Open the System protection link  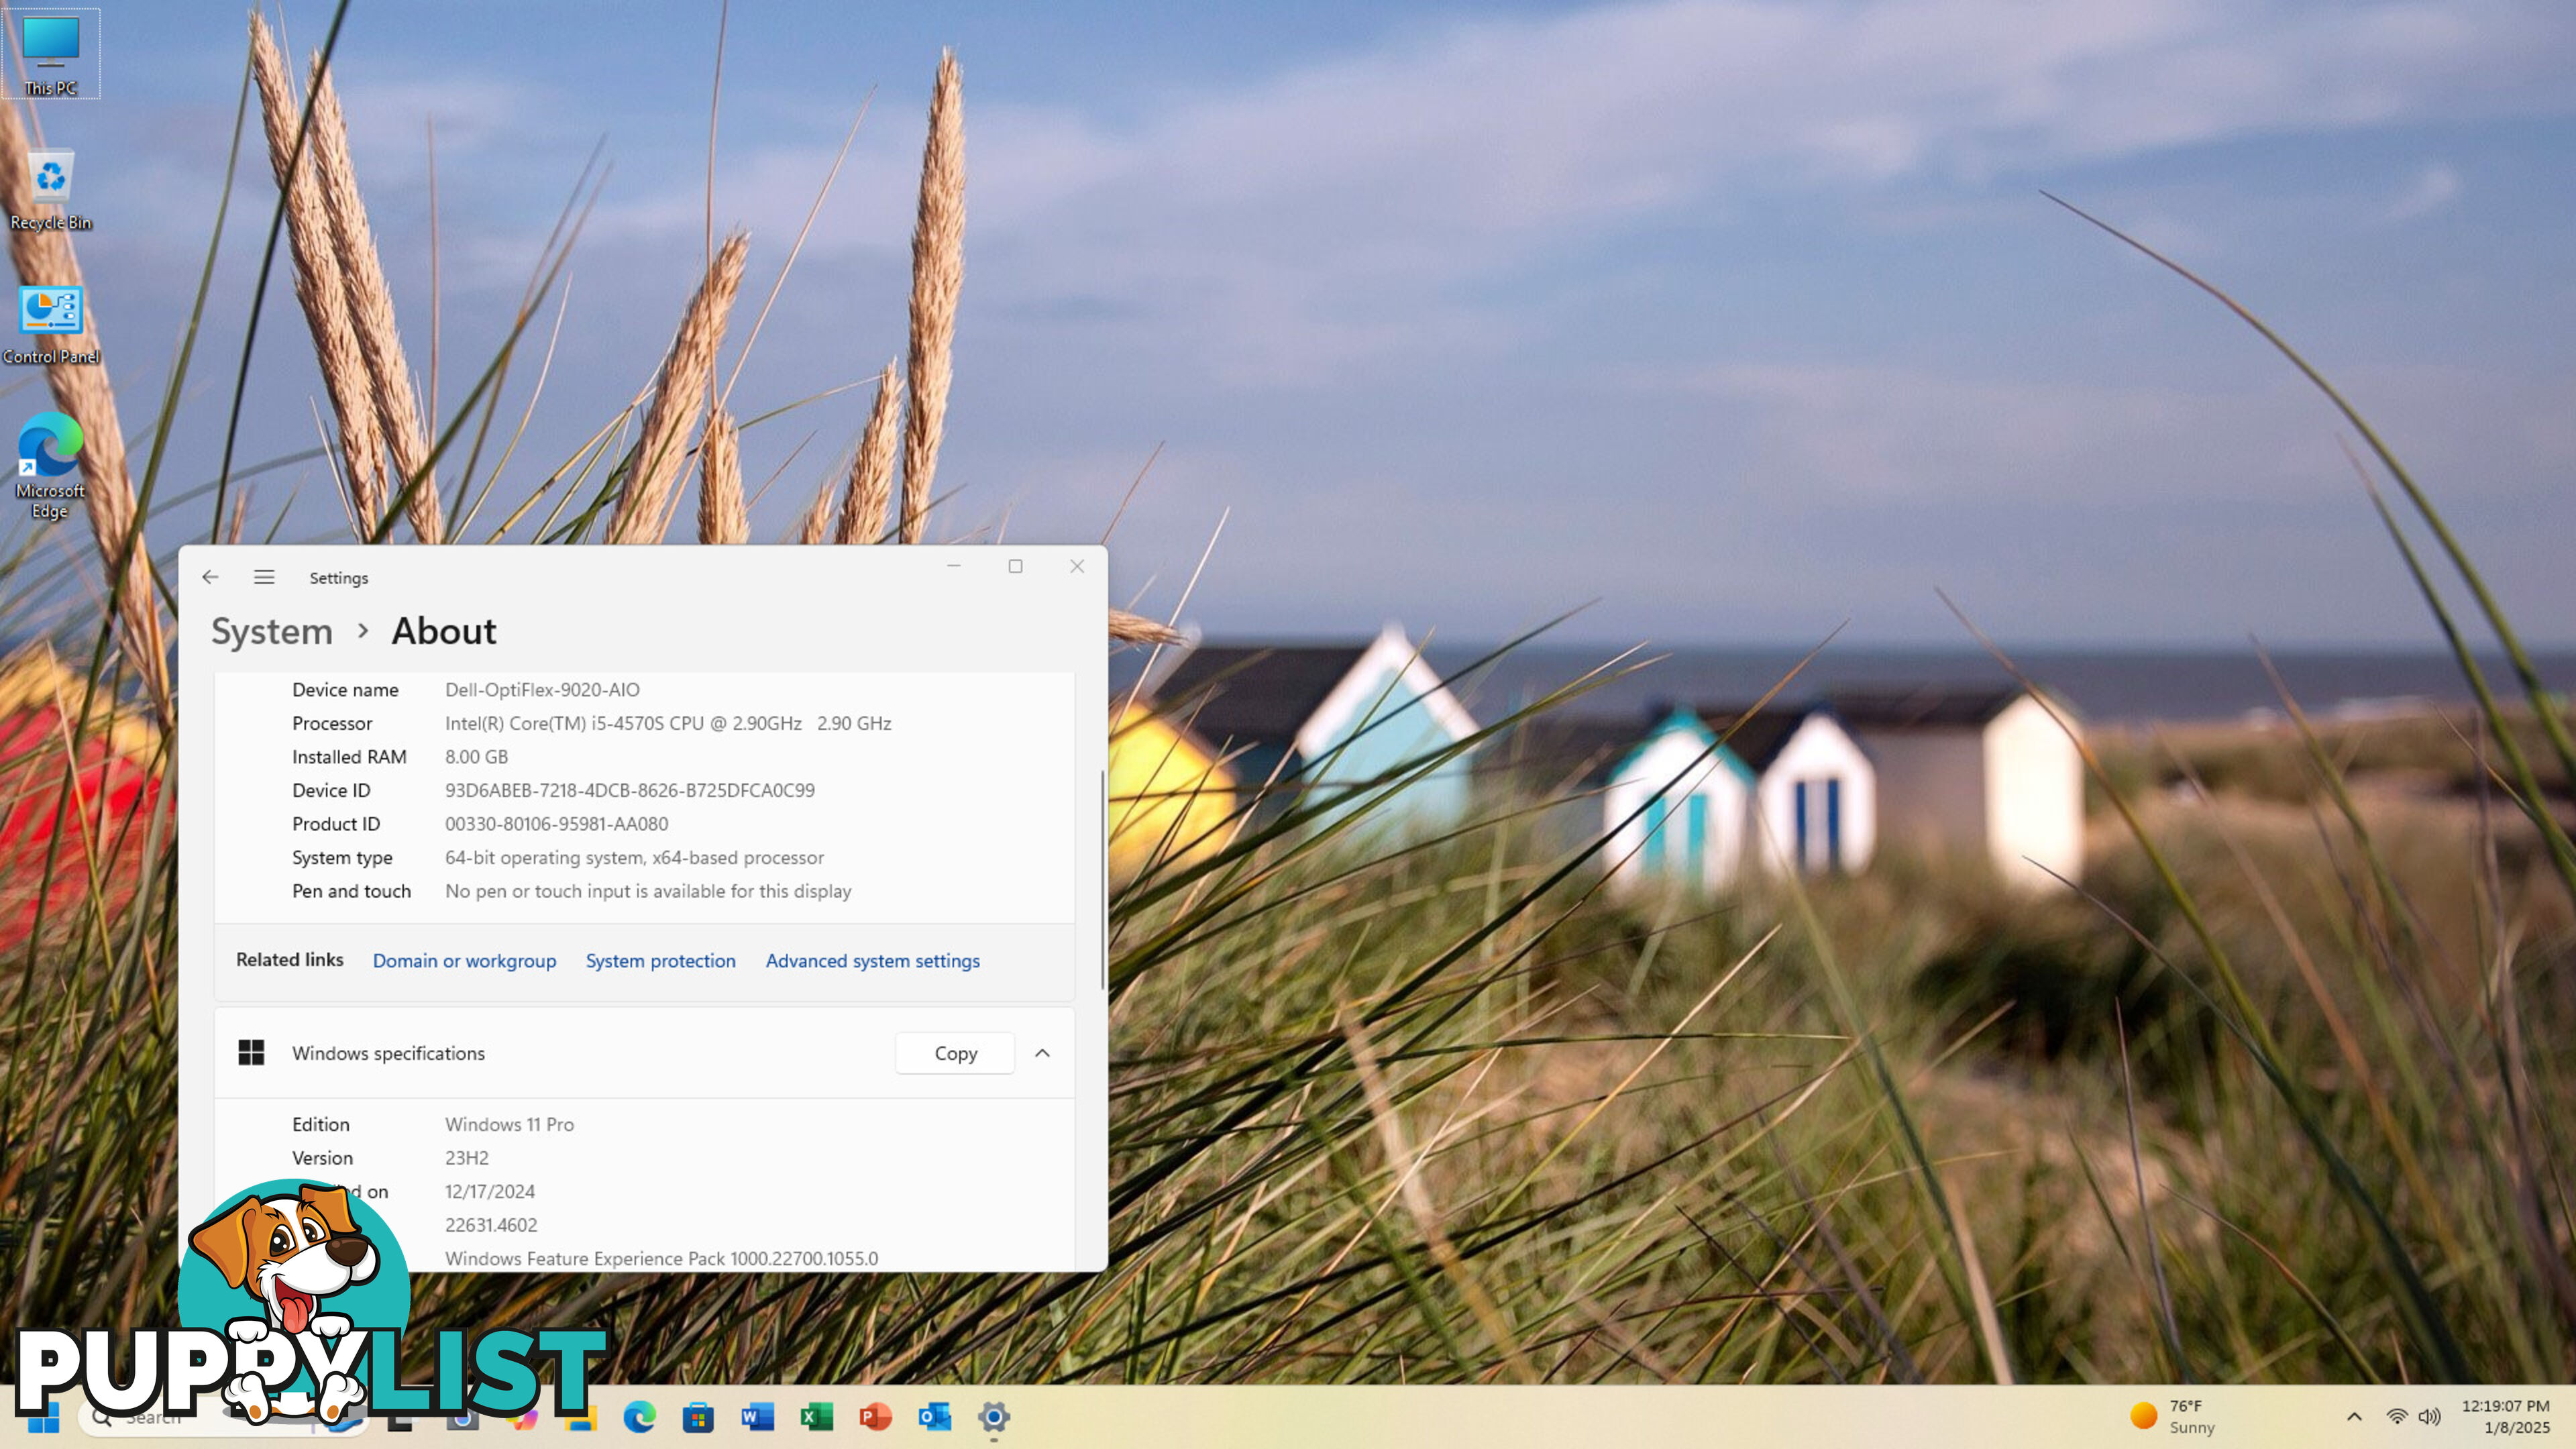(x=660, y=960)
